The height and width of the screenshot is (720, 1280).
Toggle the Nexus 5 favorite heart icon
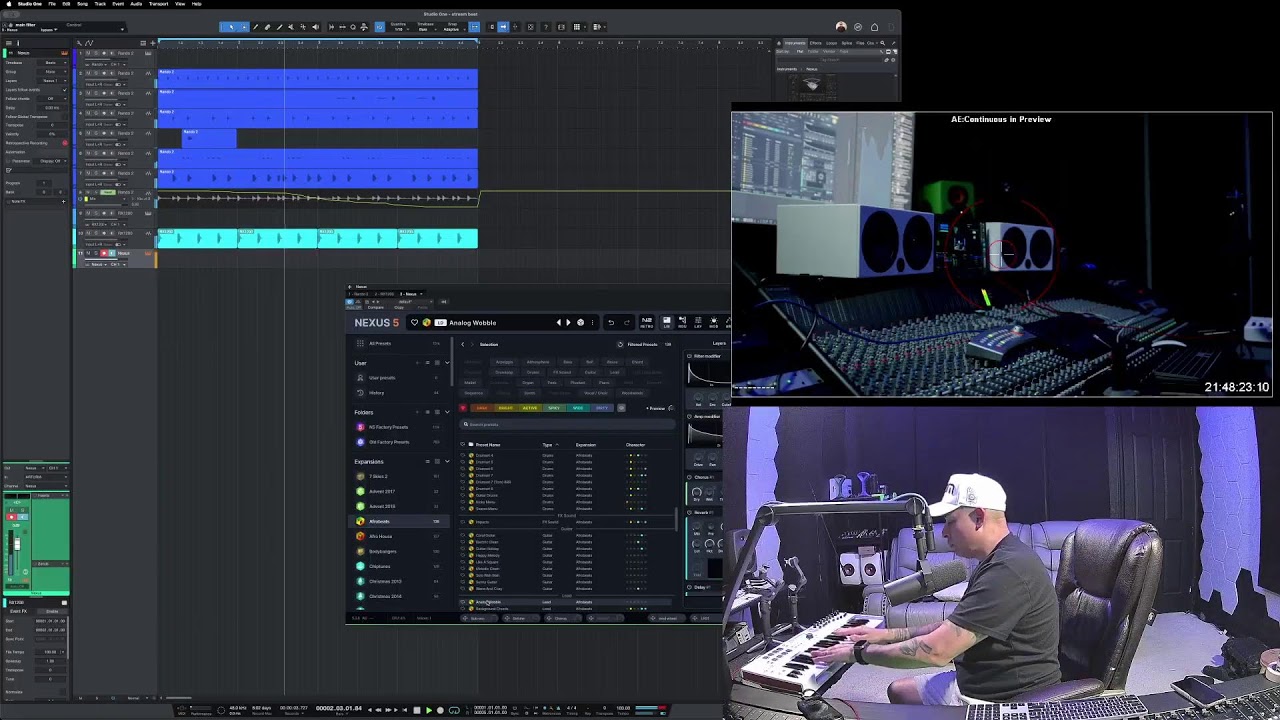pyautogui.click(x=414, y=323)
